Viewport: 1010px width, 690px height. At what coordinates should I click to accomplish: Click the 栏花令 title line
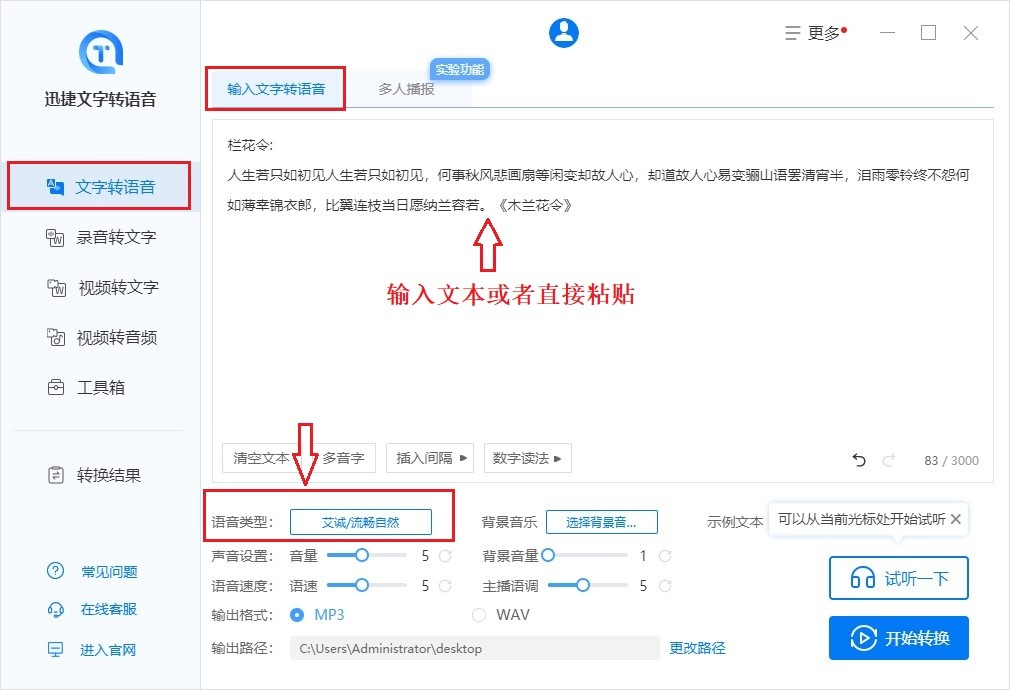(x=250, y=145)
